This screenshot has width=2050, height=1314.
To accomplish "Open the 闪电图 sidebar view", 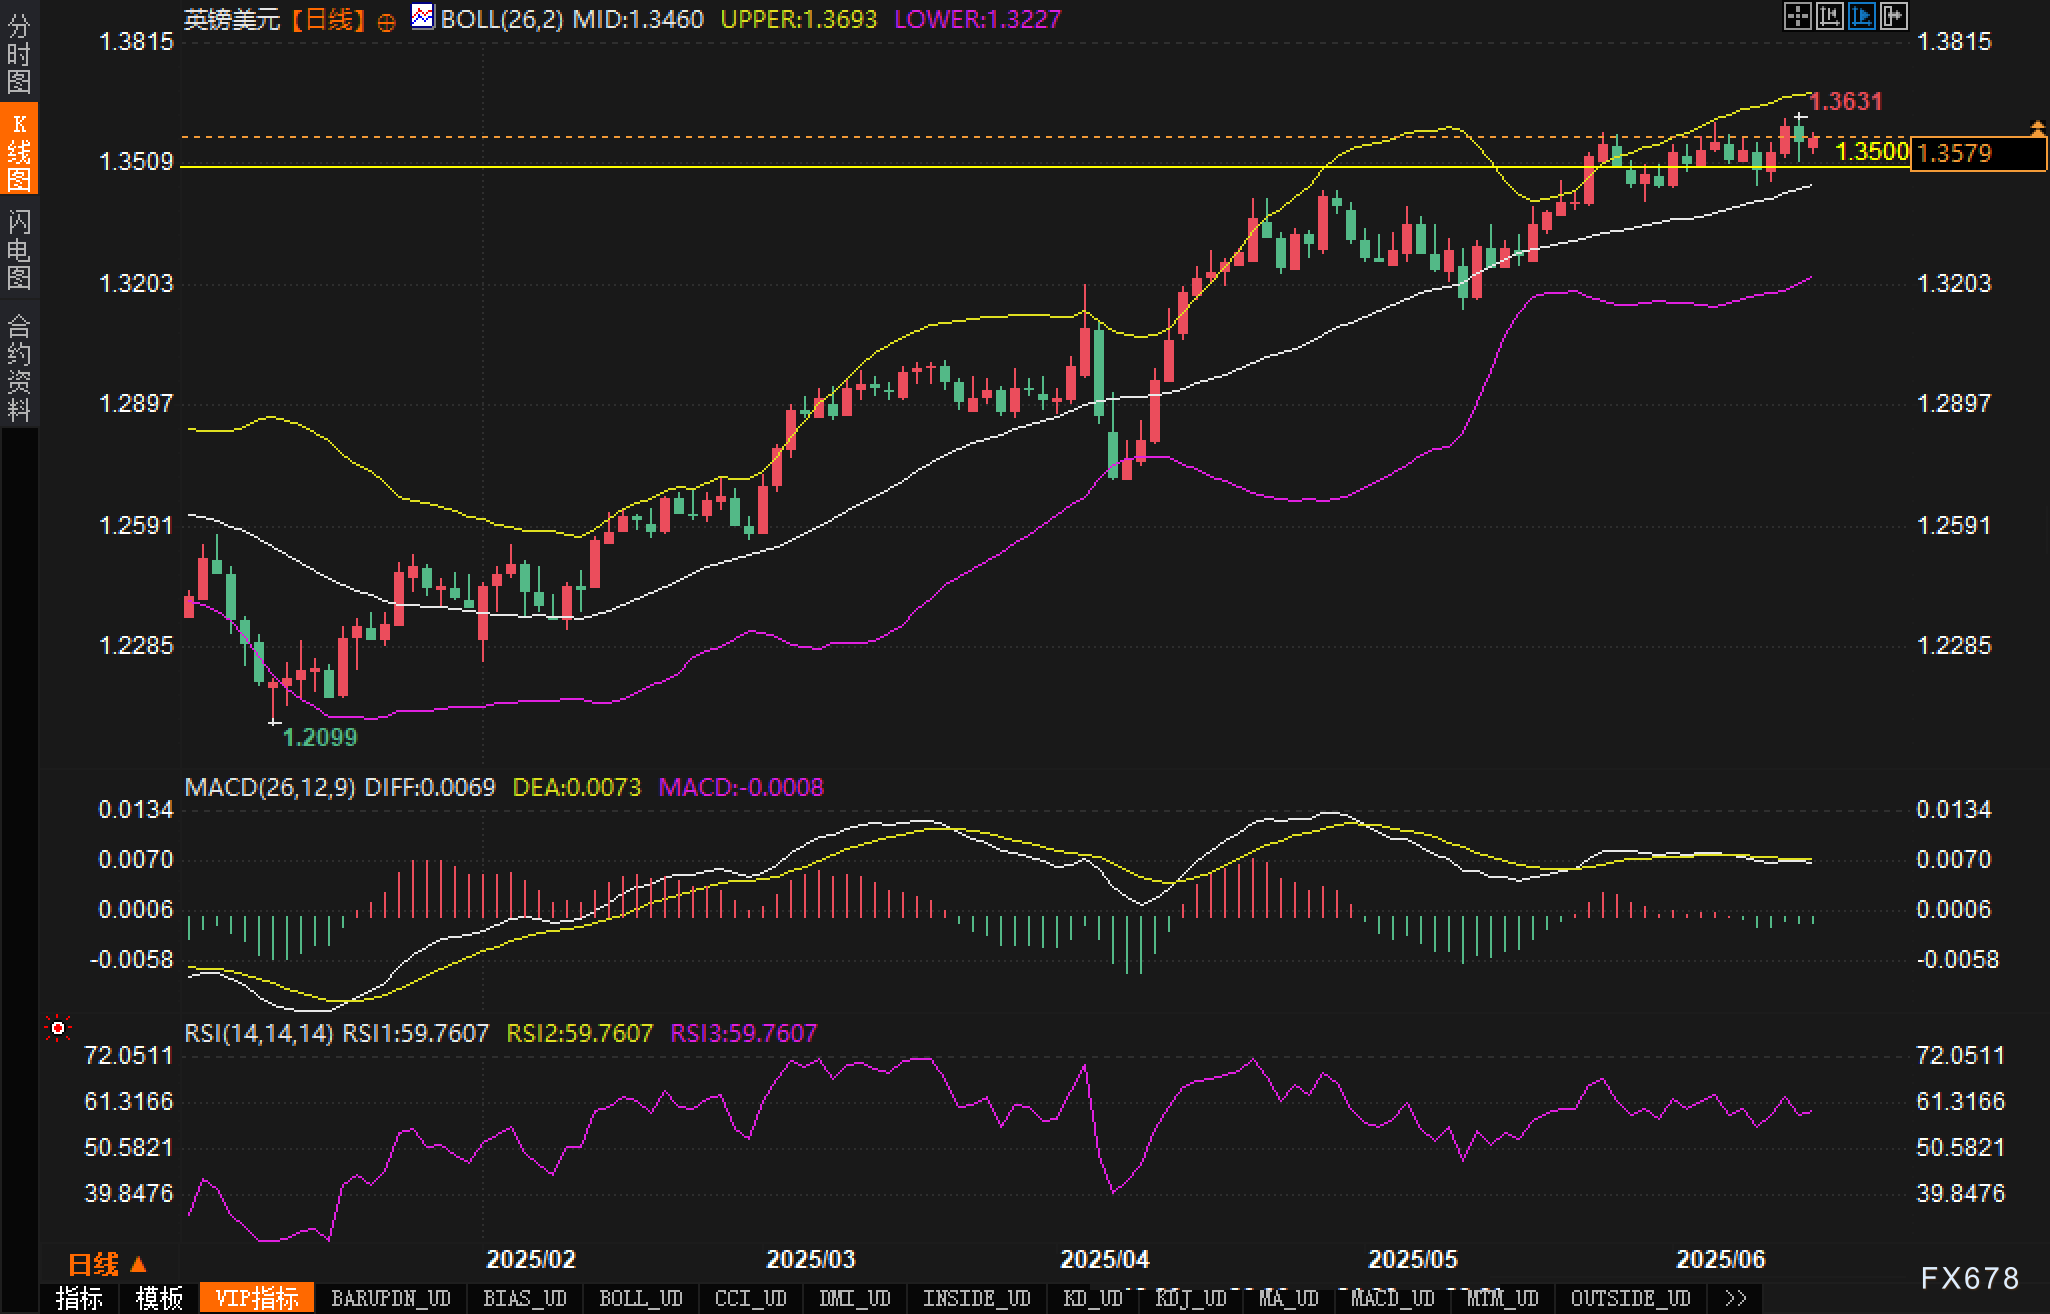I will click(19, 249).
